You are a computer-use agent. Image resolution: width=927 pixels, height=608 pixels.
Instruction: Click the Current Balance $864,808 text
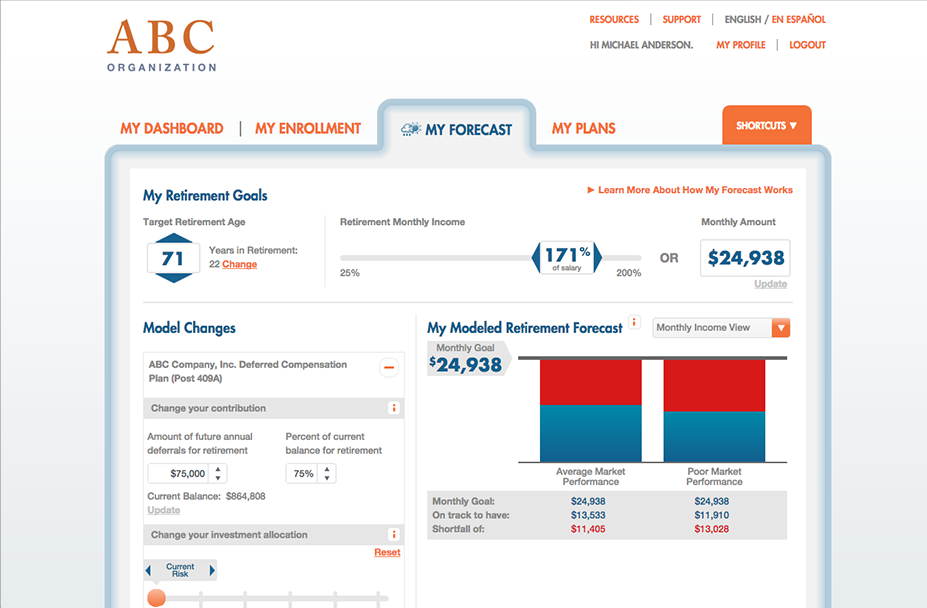[206, 496]
